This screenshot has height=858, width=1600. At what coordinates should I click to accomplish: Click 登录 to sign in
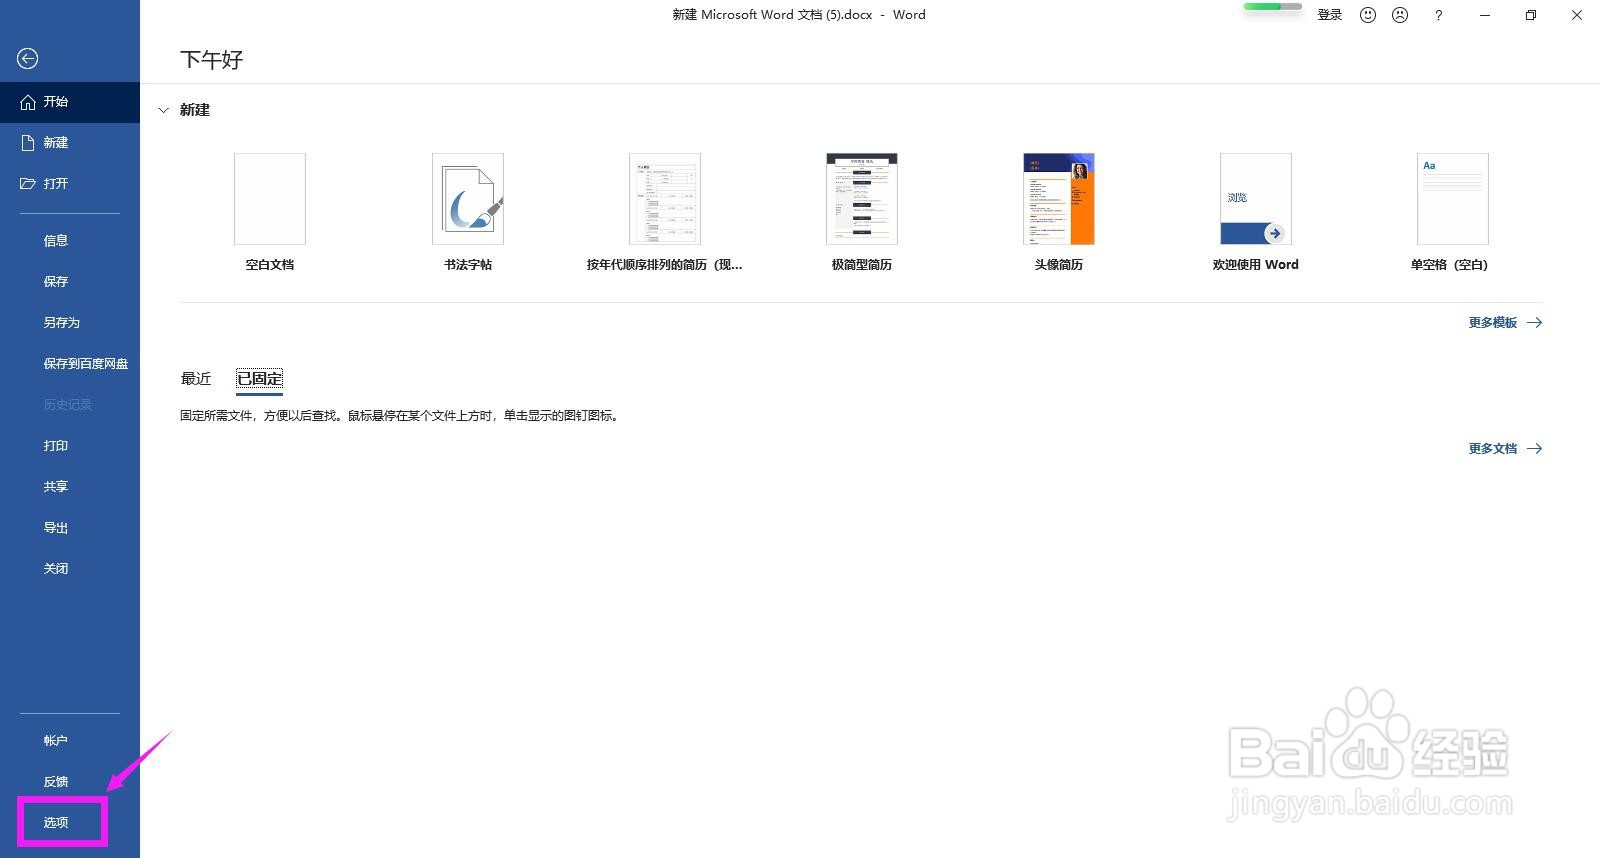(x=1330, y=15)
